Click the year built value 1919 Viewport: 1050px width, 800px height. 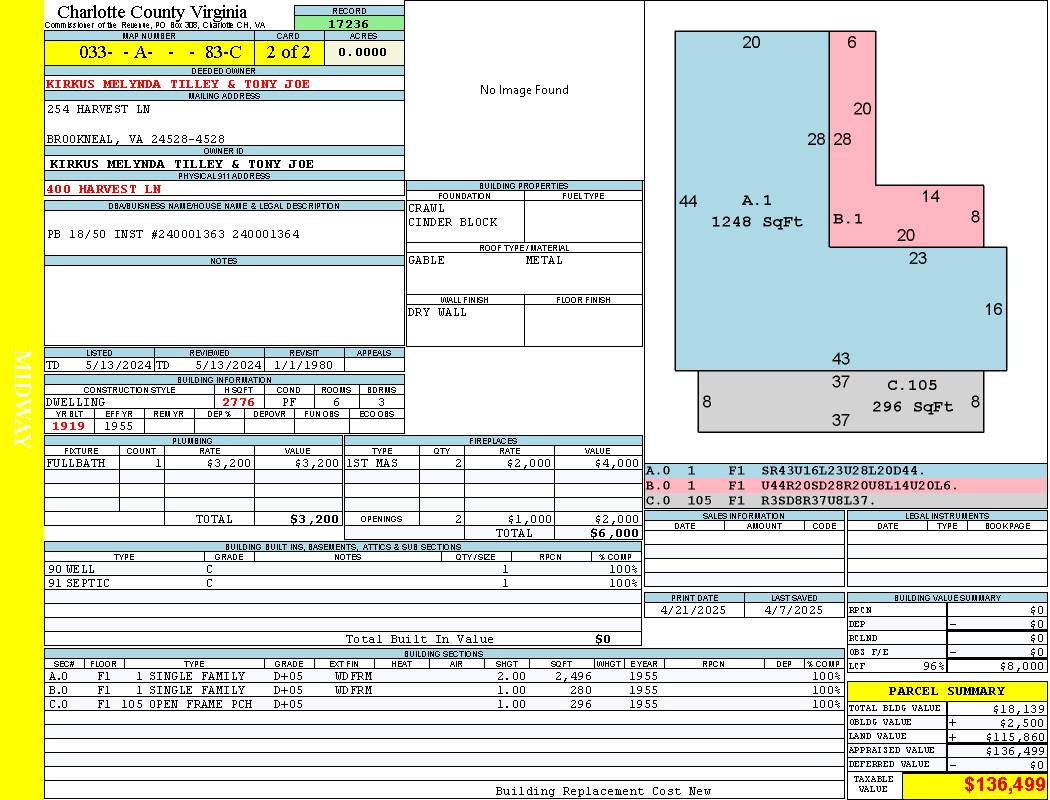pyautogui.click(x=66, y=426)
